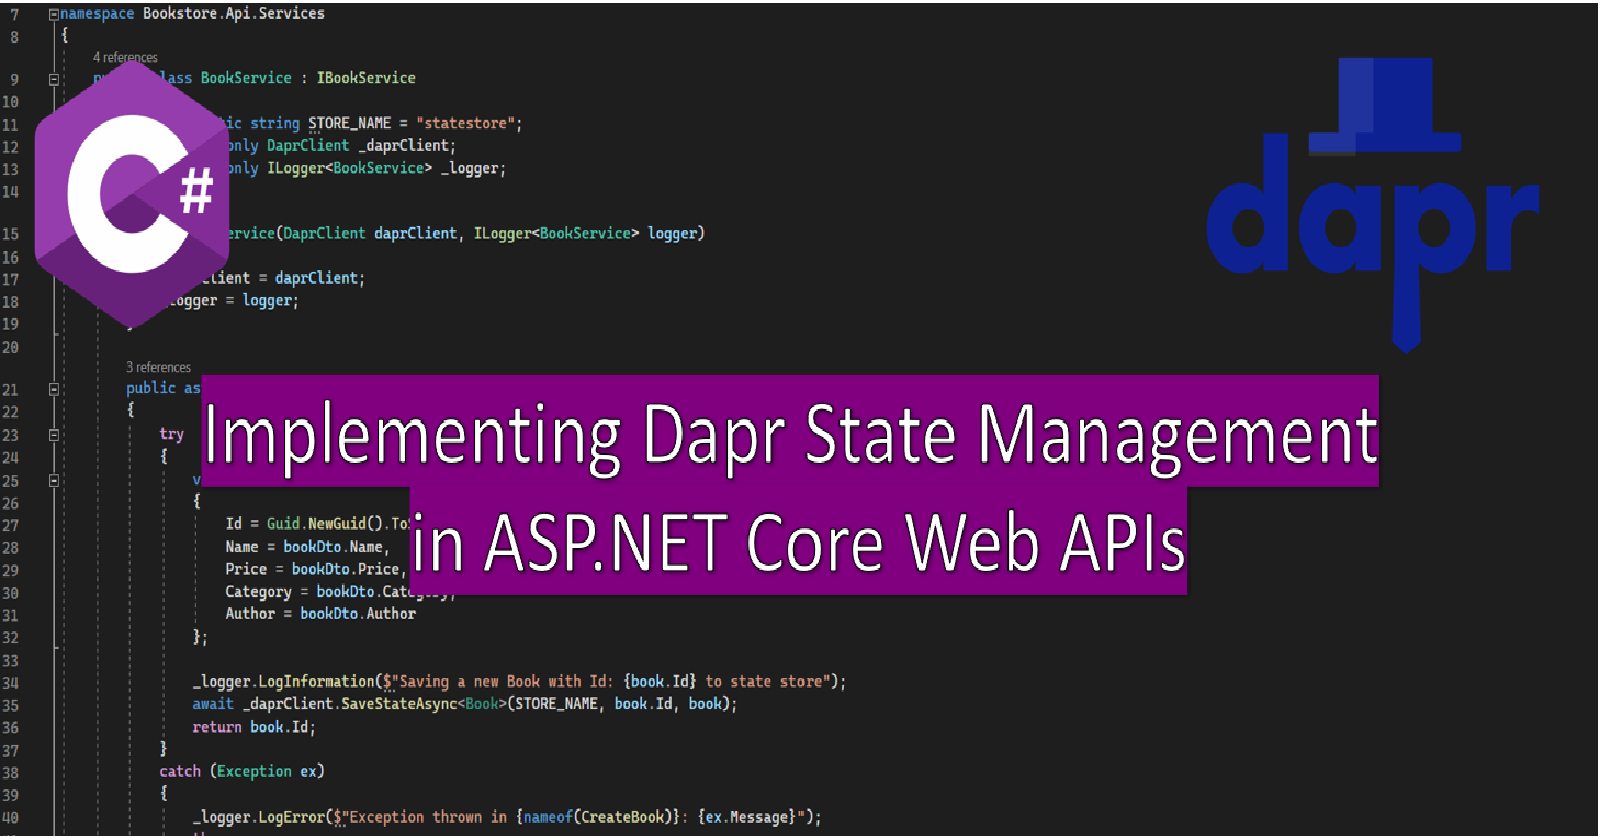Image resolution: width=1600 pixels, height=840 pixels.
Task: Click "daprClient;" assignment value on line 17
Action: click(320, 278)
